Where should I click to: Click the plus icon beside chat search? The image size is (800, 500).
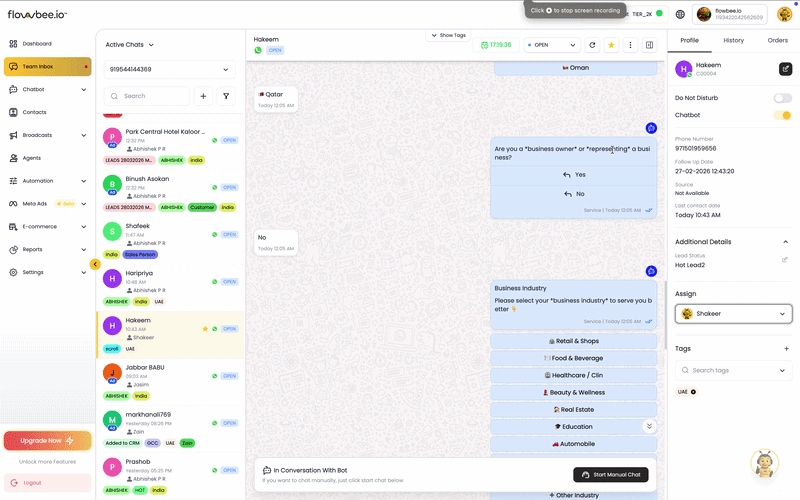click(203, 96)
